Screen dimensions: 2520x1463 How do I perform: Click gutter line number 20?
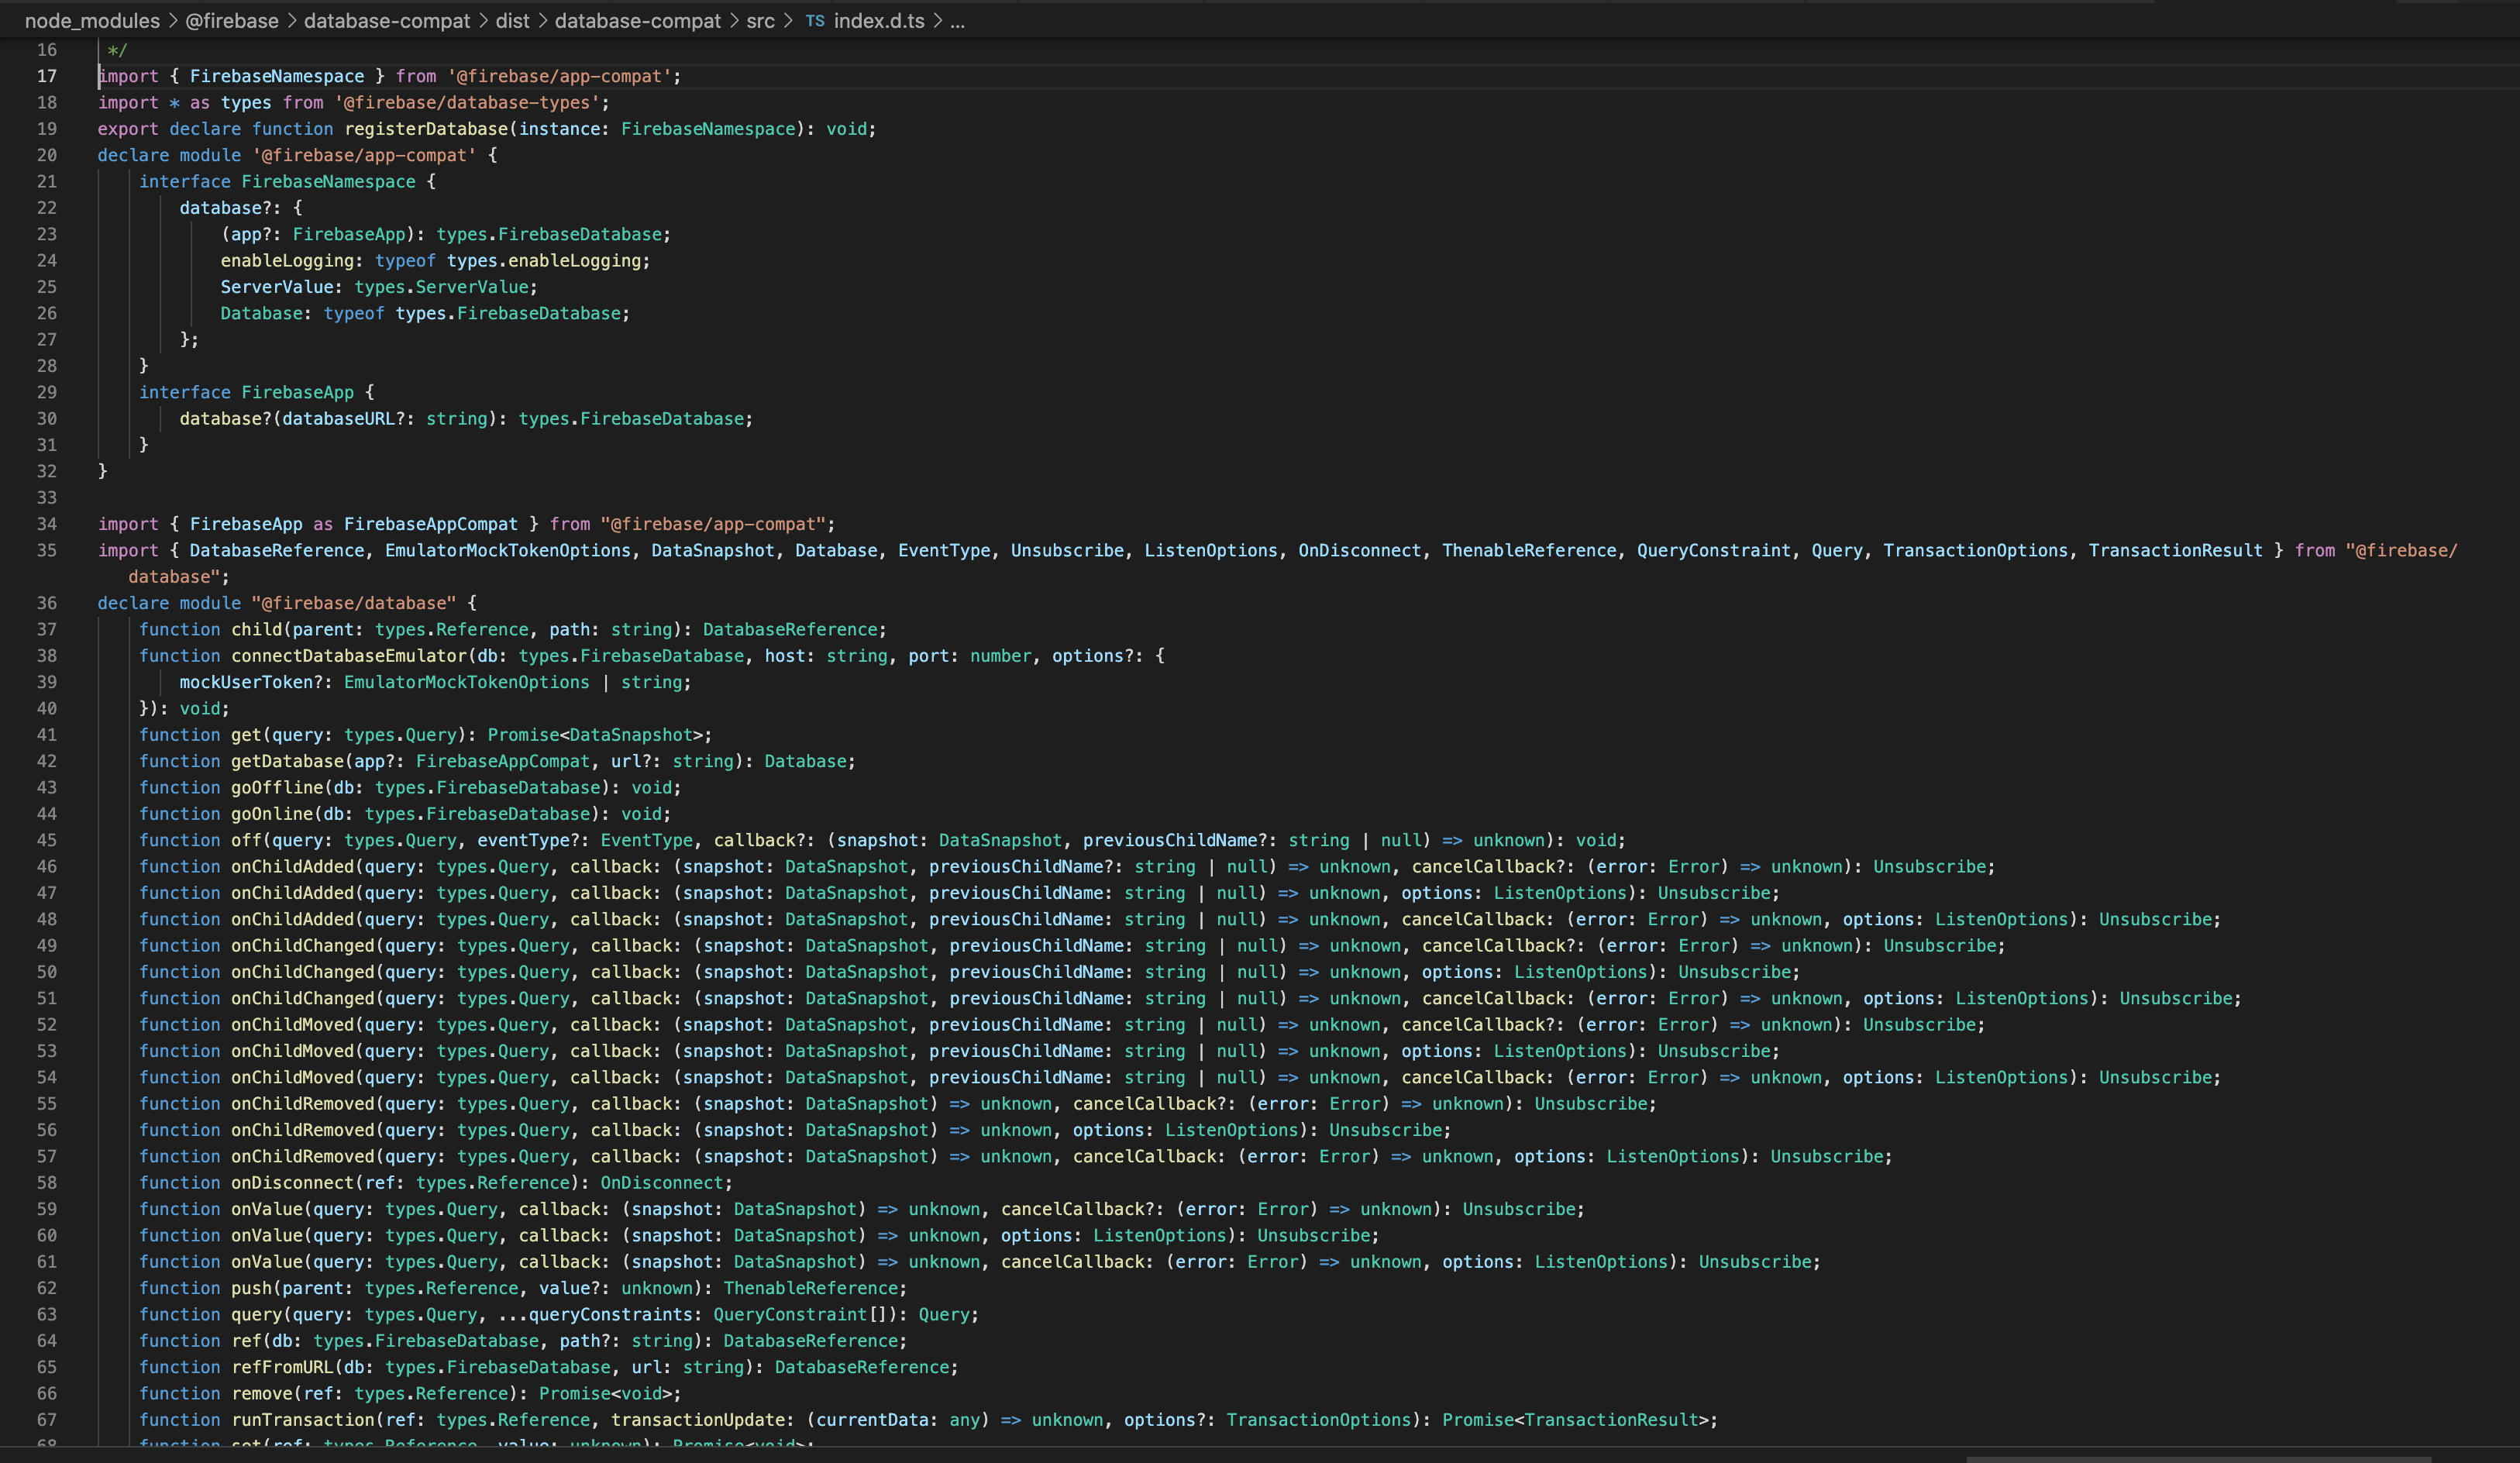tap(47, 155)
